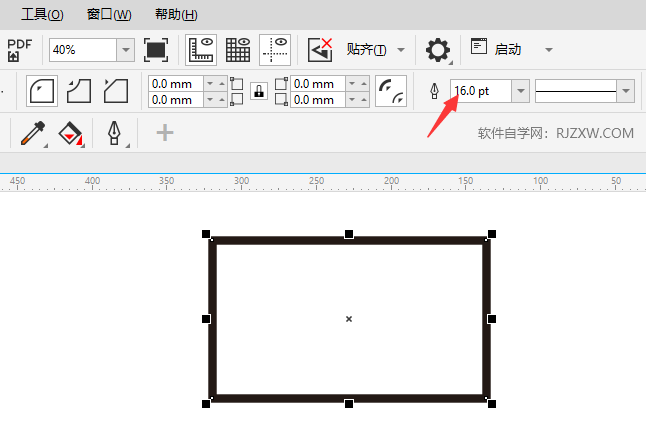Click the bottom-right corner radius field

pyautogui.click(x=317, y=100)
